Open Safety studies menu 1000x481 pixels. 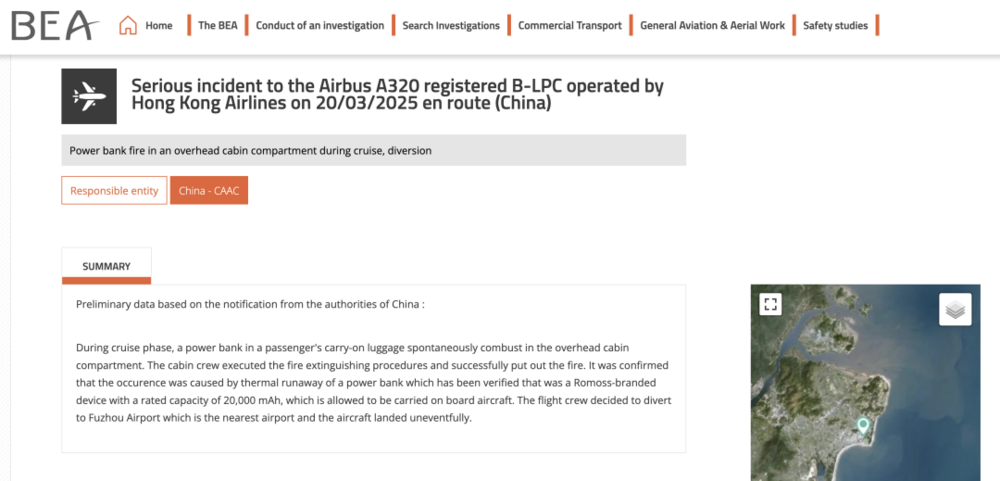[835, 26]
